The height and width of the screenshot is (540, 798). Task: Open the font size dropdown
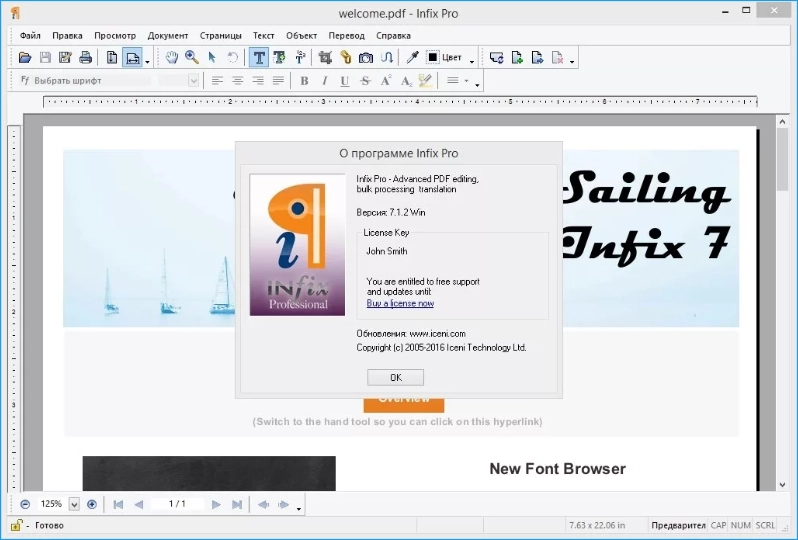click(x=193, y=80)
